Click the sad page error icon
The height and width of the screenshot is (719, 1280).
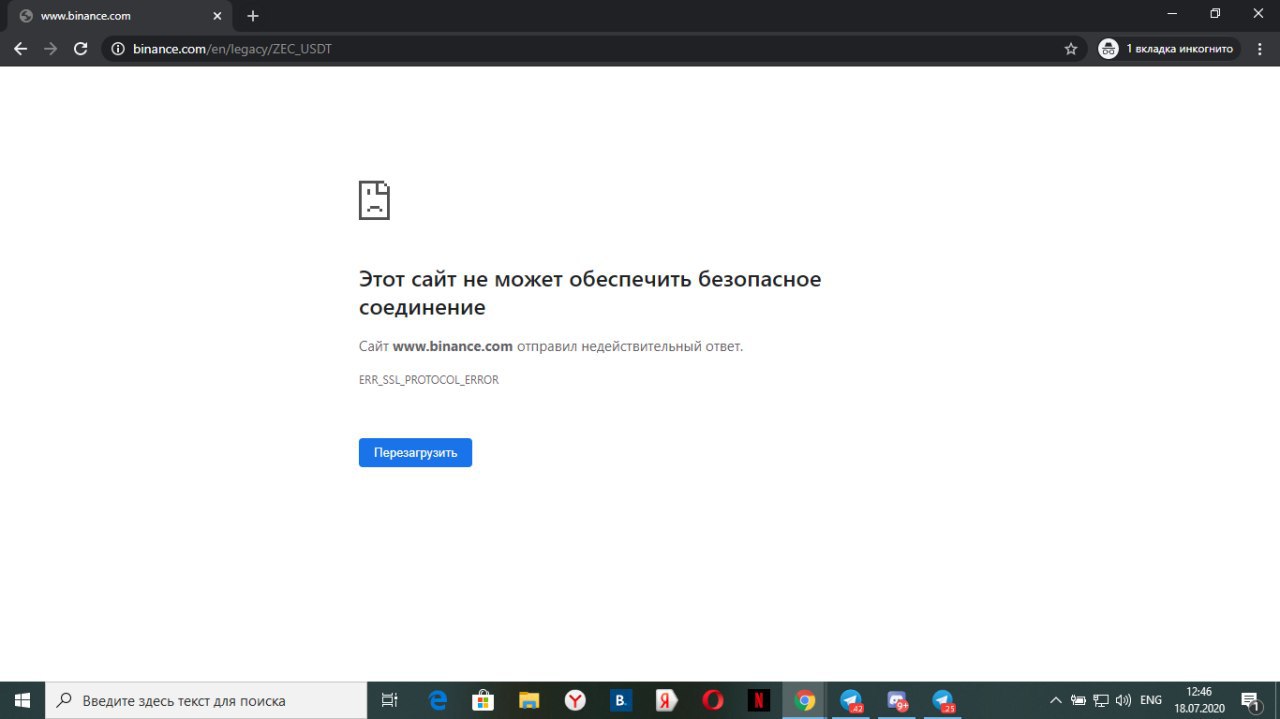click(374, 200)
